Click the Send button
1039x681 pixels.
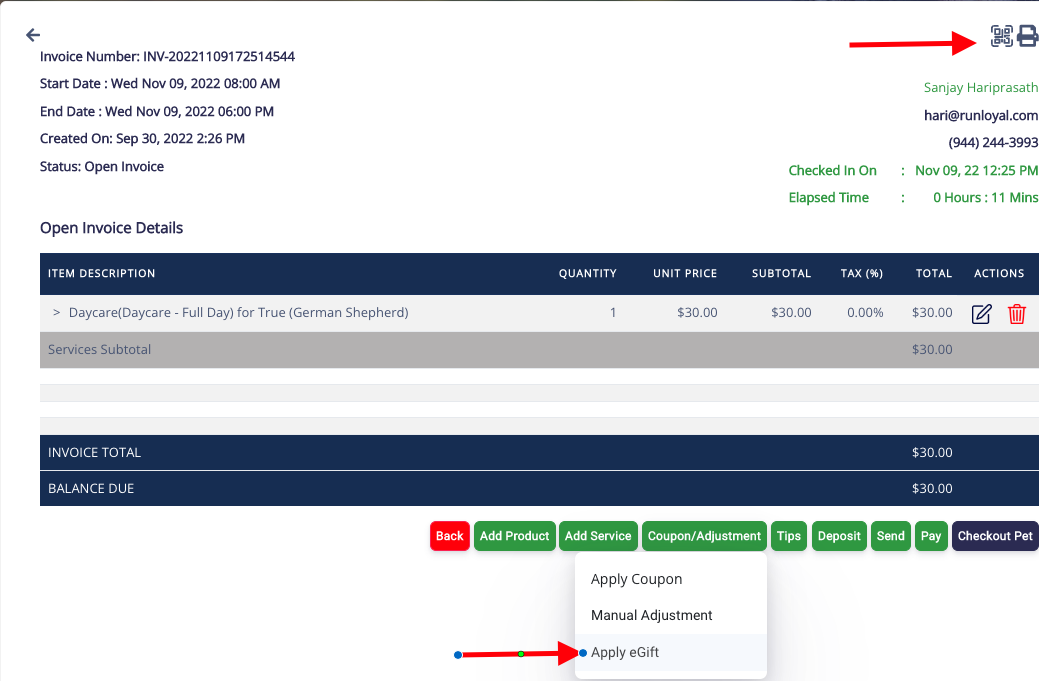click(891, 536)
